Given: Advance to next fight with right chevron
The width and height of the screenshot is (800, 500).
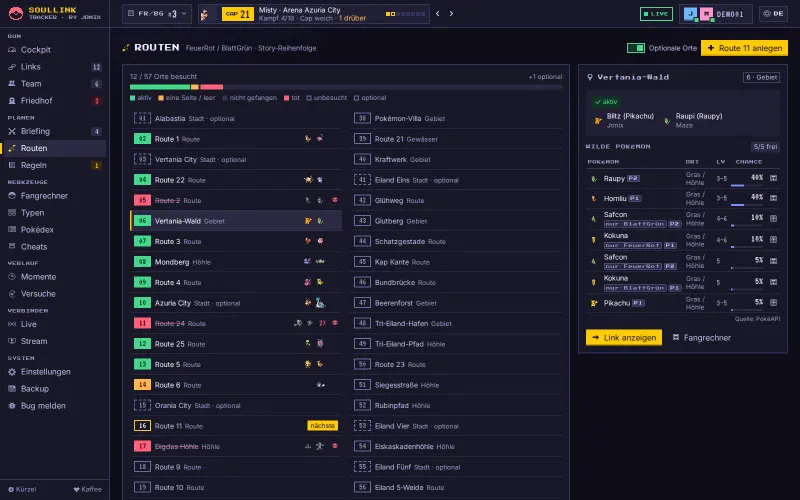Looking at the screenshot, I should coord(451,14).
